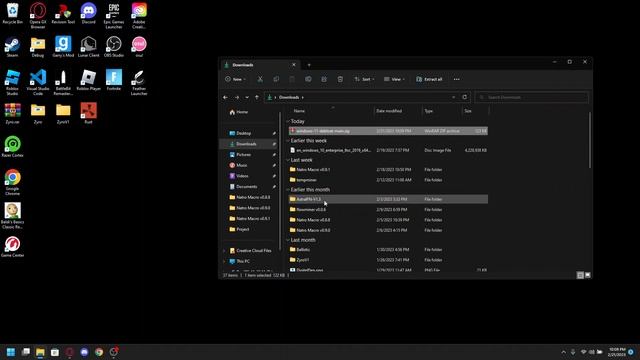Collapse the Last week group

click(x=288, y=160)
